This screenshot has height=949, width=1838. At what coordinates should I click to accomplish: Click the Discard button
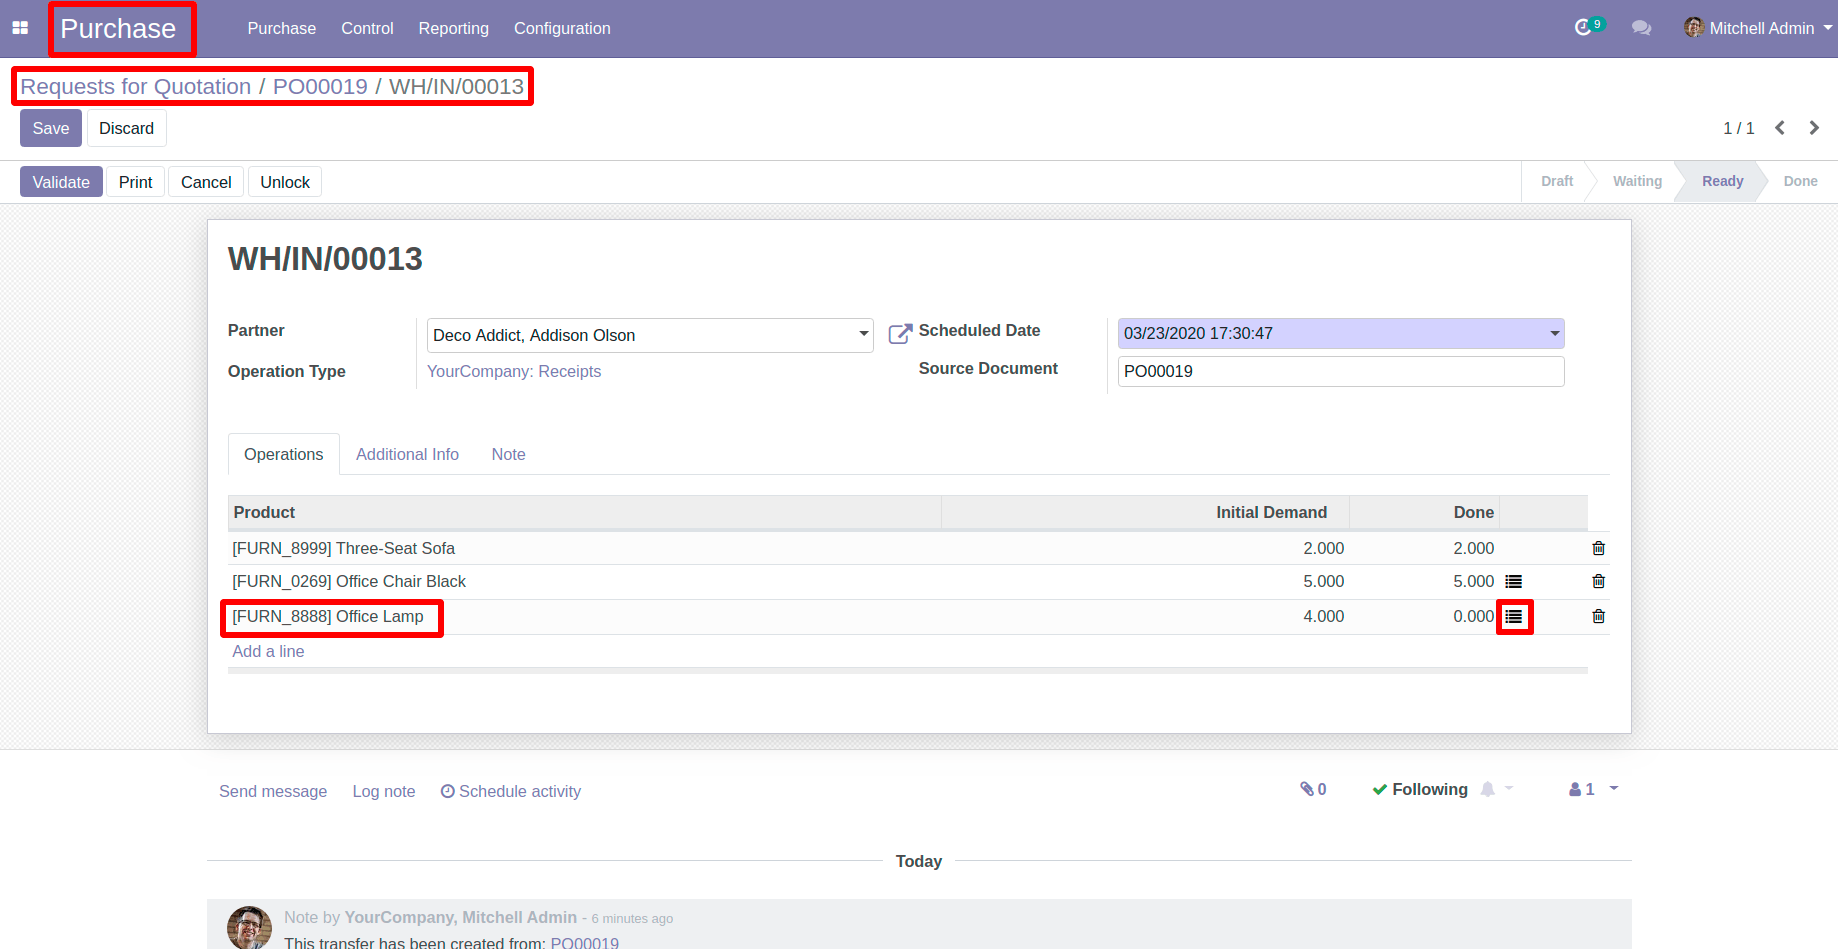(126, 128)
